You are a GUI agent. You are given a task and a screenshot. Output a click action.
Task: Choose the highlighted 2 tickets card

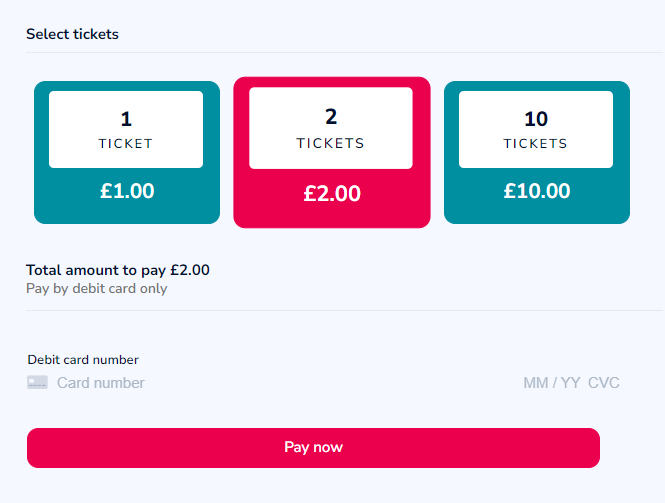click(x=332, y=152)
